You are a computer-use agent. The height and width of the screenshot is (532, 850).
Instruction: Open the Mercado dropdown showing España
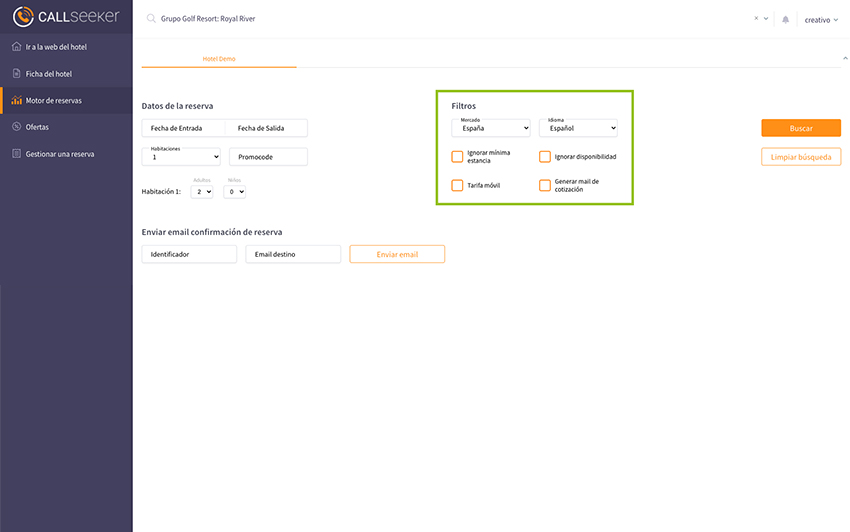[x=491, y=128]
